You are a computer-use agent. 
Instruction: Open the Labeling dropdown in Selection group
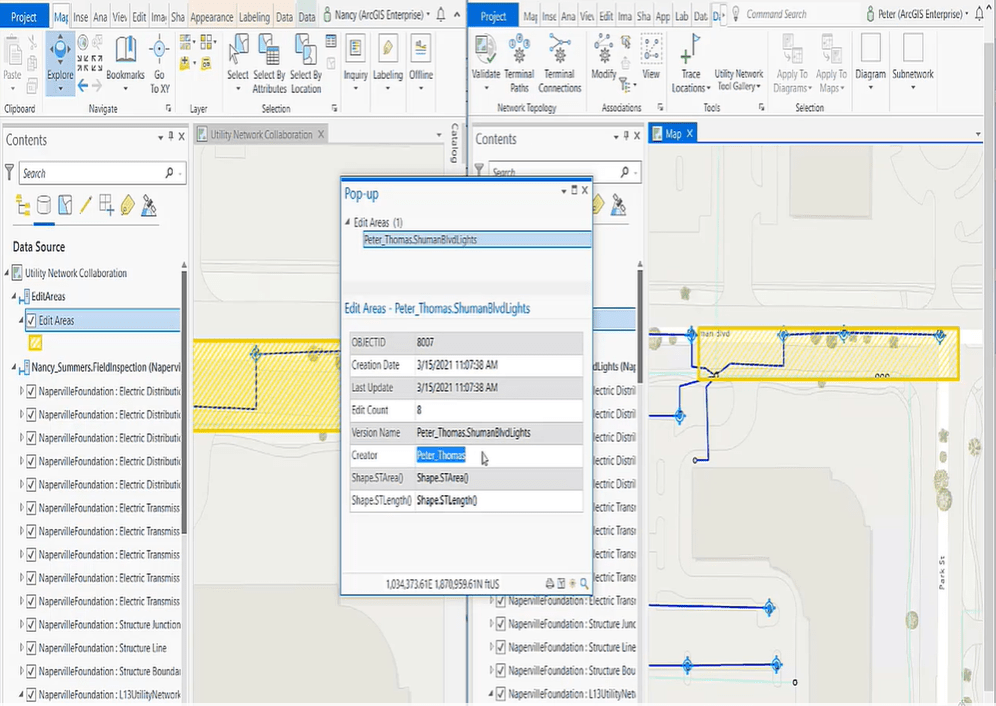point(390,60)
